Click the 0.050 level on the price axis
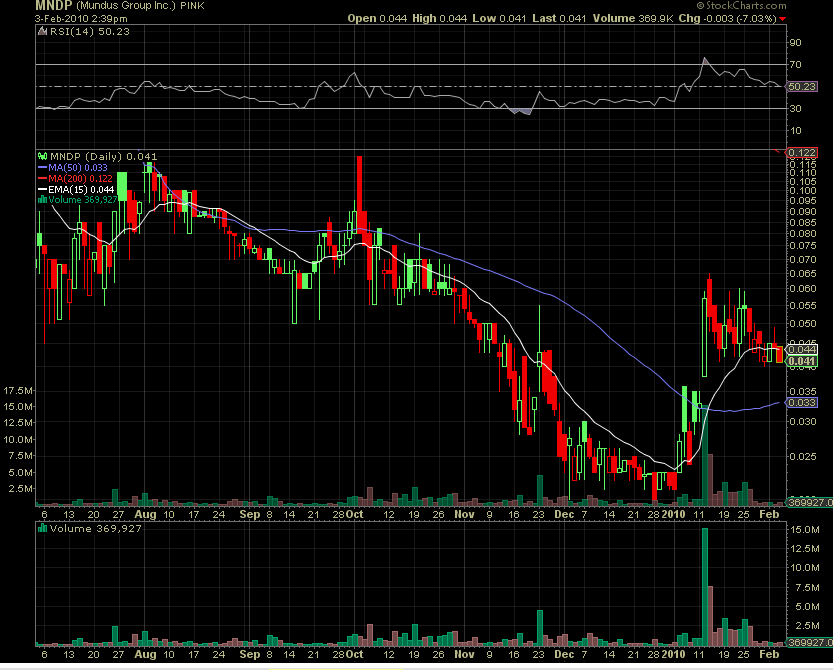Image resolution: width=833 pixels, height=670 pixels. pyautogui.click(x=803, y=324)
